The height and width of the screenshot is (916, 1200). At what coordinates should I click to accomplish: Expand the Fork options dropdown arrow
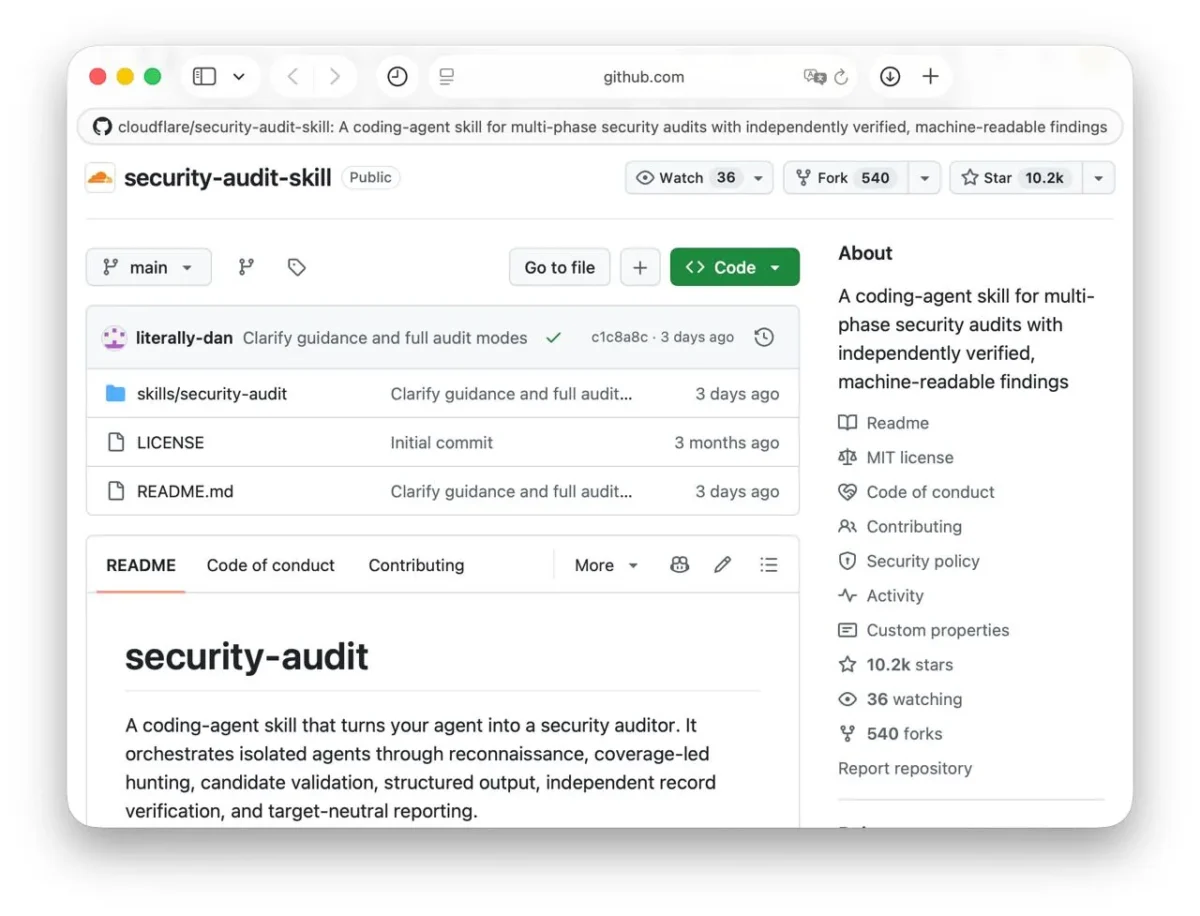[924, 178]
